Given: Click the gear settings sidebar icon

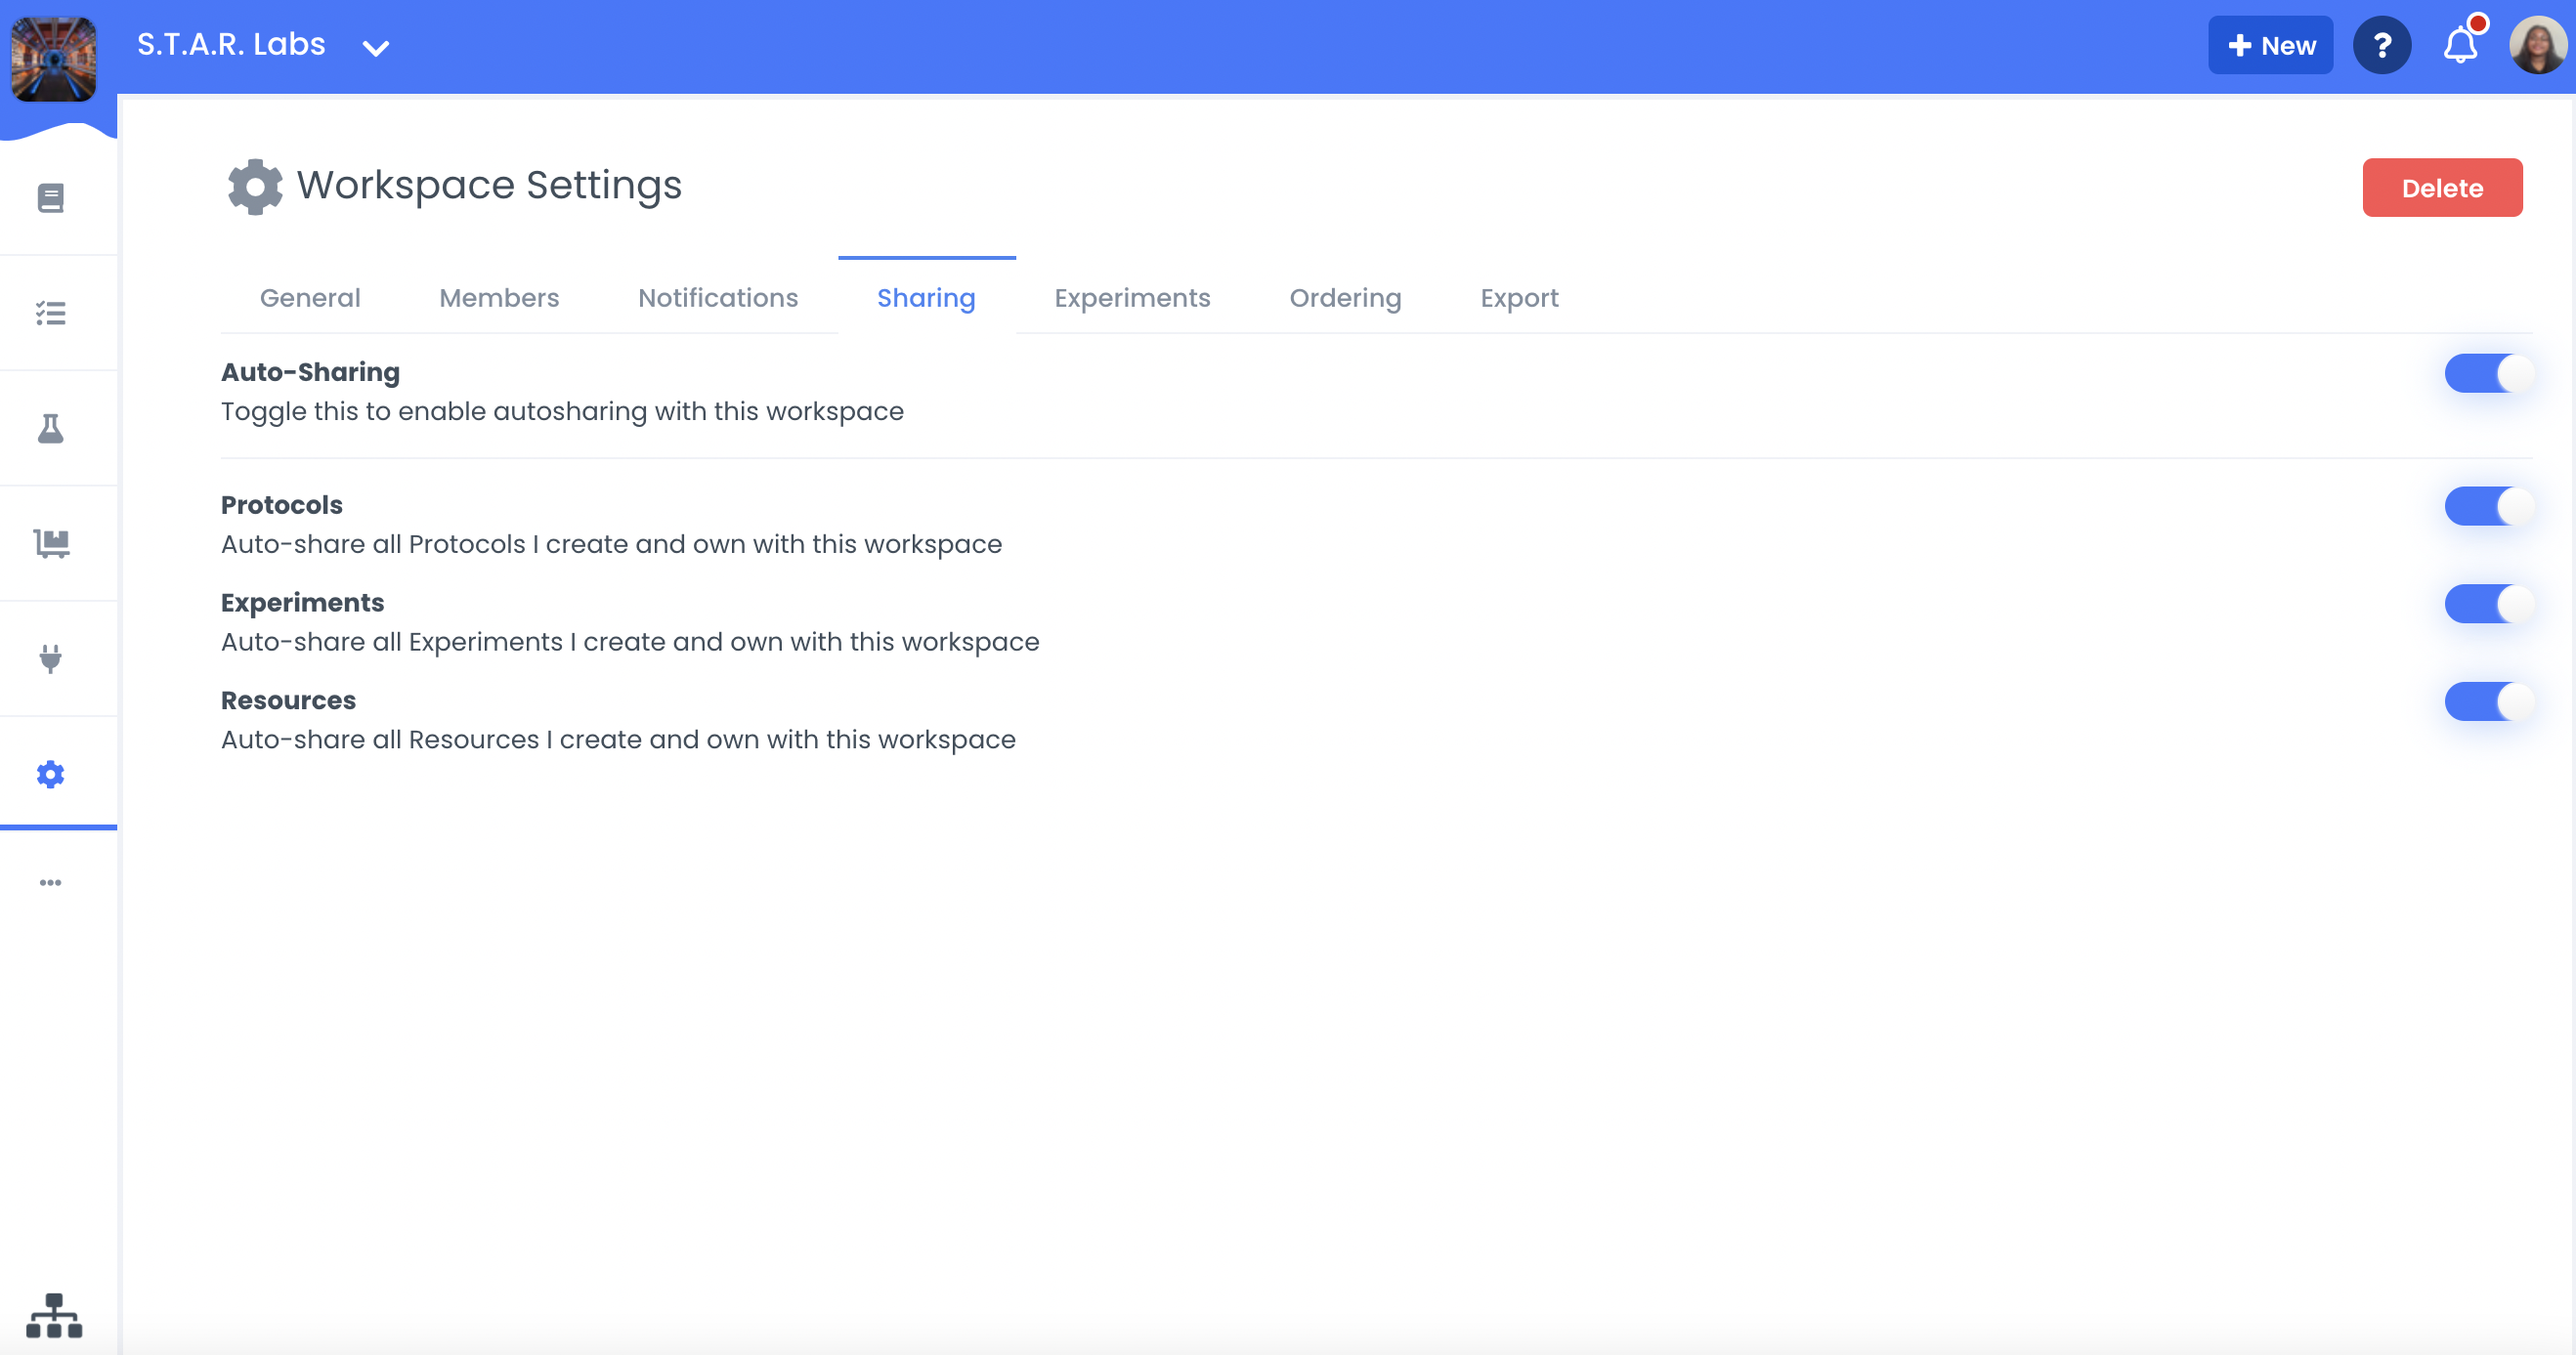Looking at the screenshot, I should pyautogui.click(x=51, y=774).
